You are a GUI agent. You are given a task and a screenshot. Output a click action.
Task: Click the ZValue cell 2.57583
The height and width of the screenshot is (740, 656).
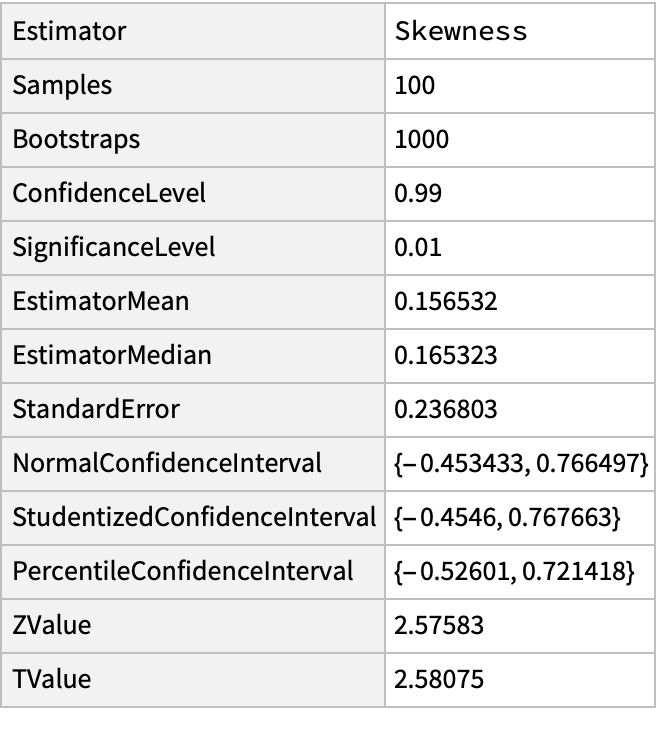tap(439, 626)
